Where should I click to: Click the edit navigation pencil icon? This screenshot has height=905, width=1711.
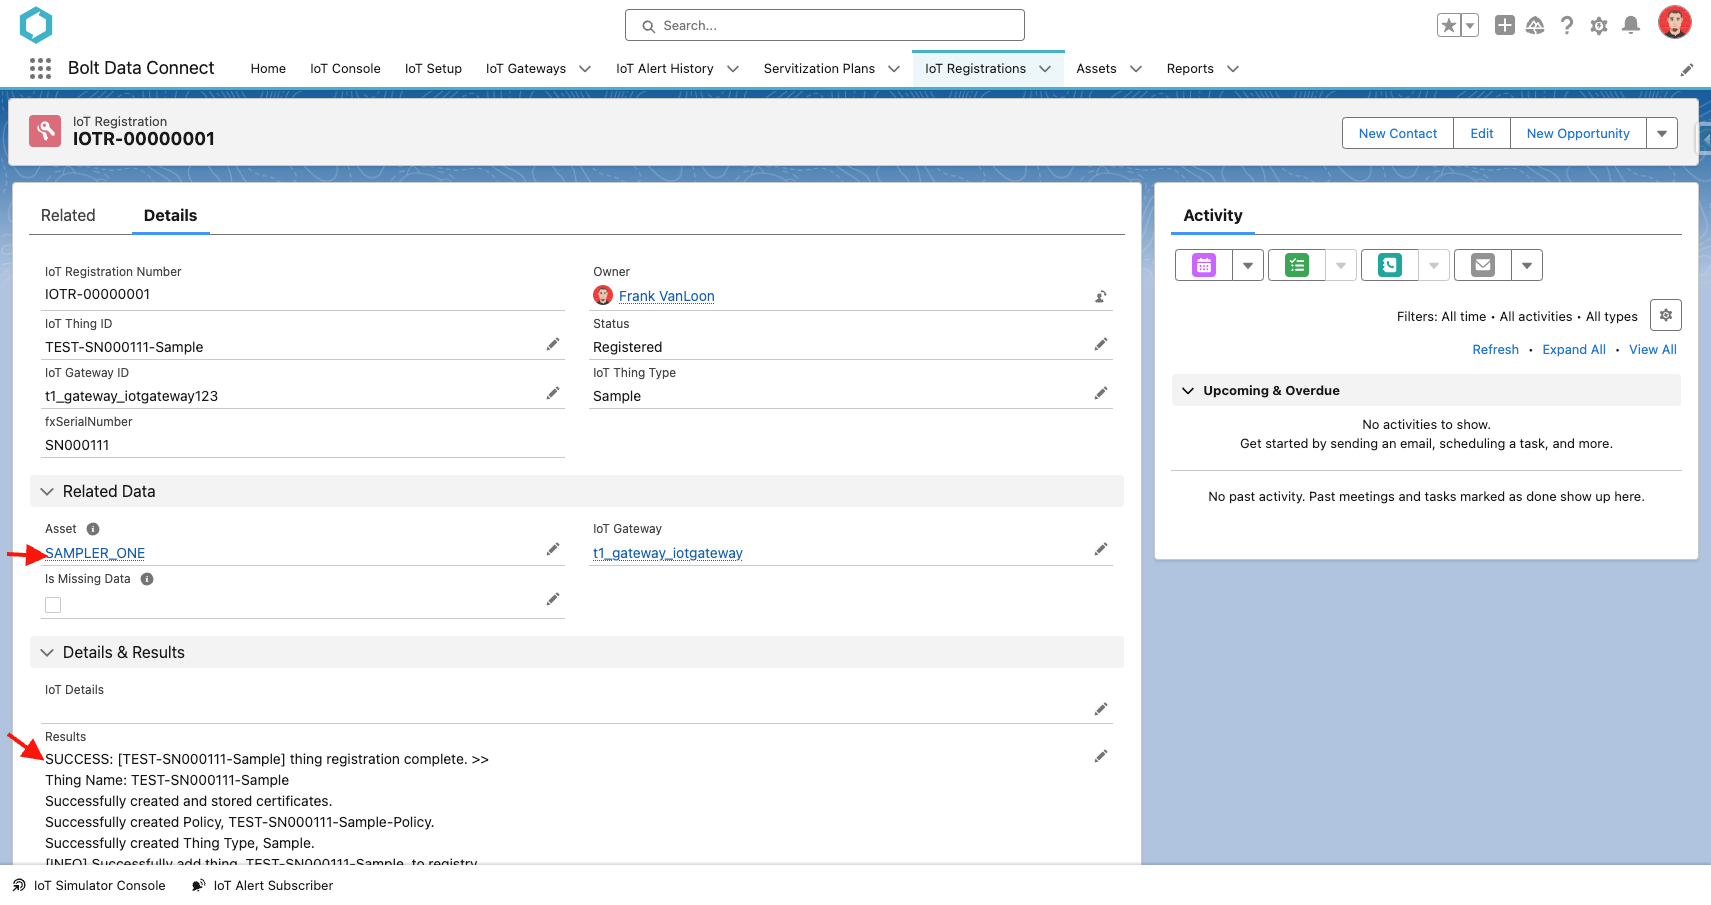[x=1686, y=69]
